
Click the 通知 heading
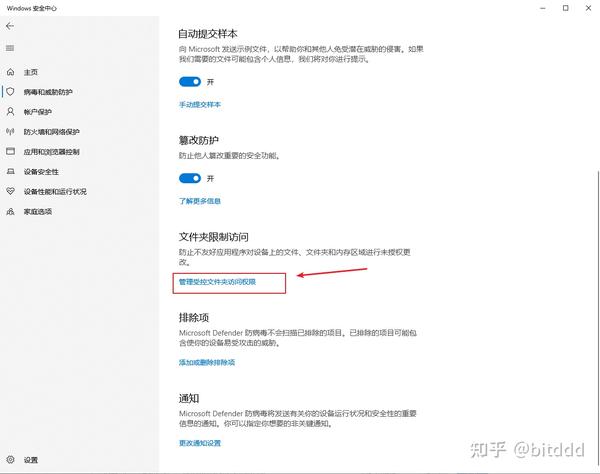click(x=189, y=398)
